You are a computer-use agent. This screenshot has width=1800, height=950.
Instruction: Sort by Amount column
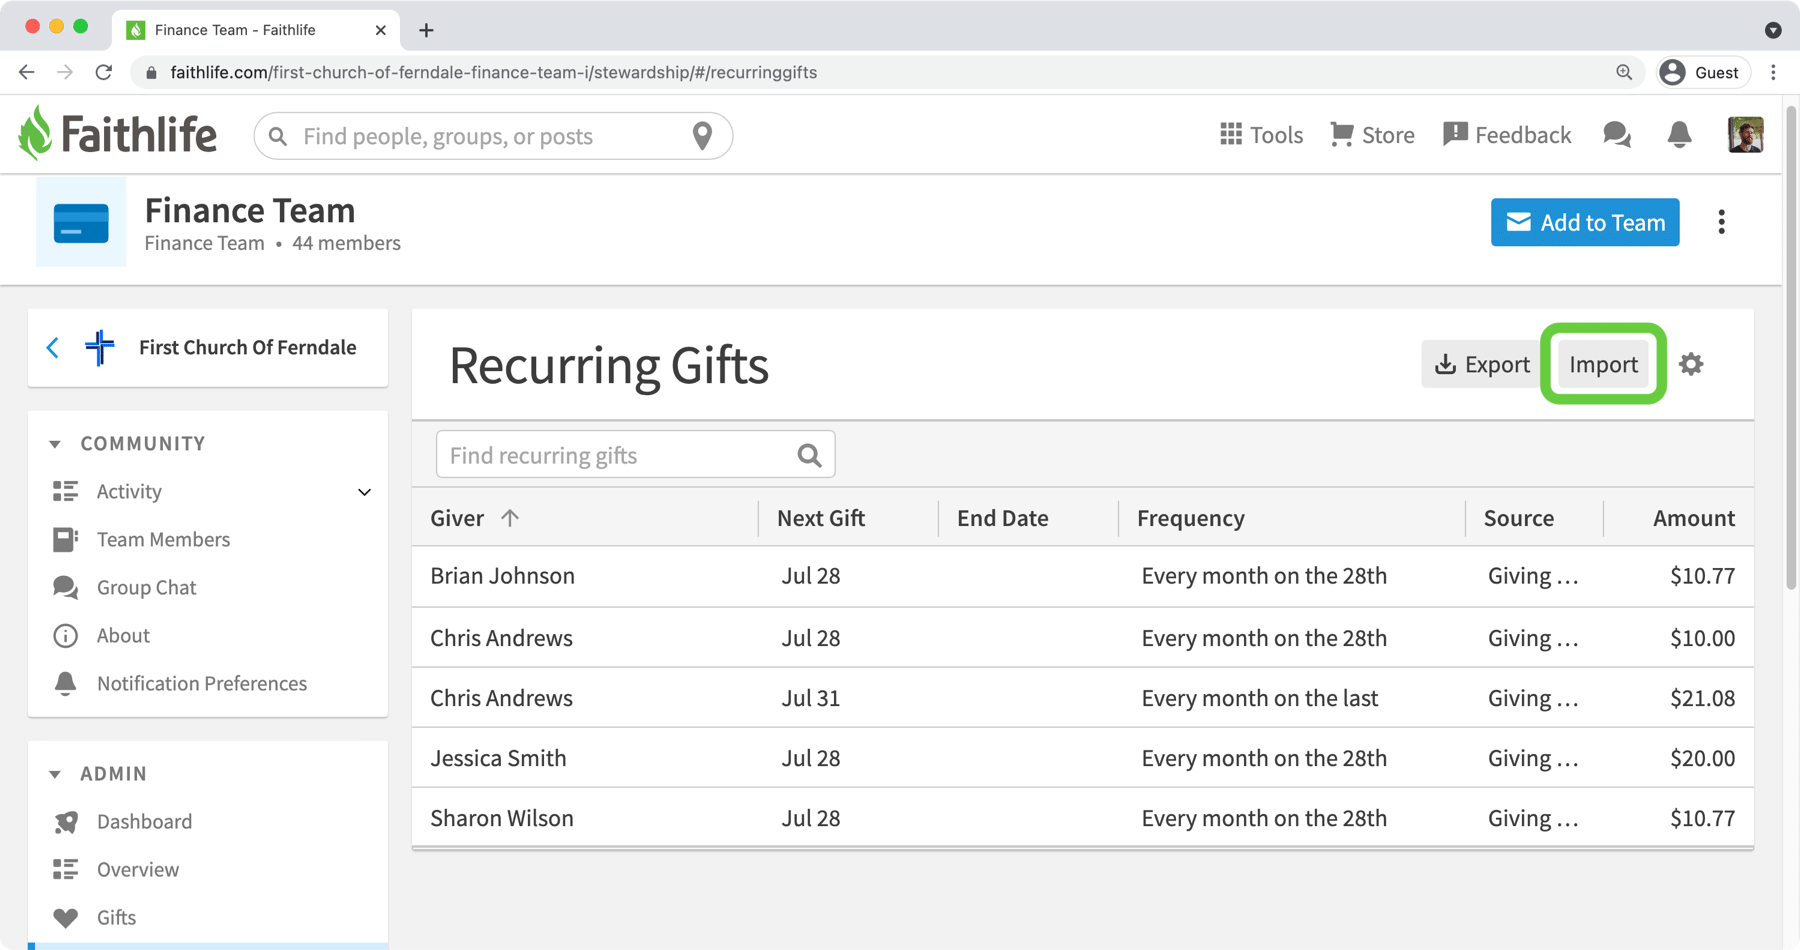(x=1694, y=518)
